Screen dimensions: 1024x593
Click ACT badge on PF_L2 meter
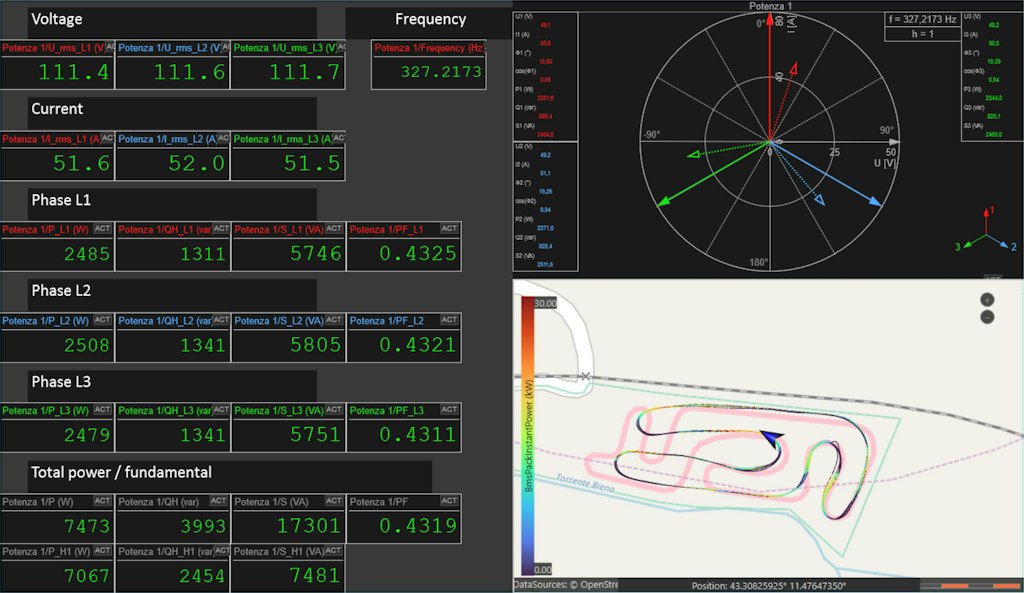point(449,320)
